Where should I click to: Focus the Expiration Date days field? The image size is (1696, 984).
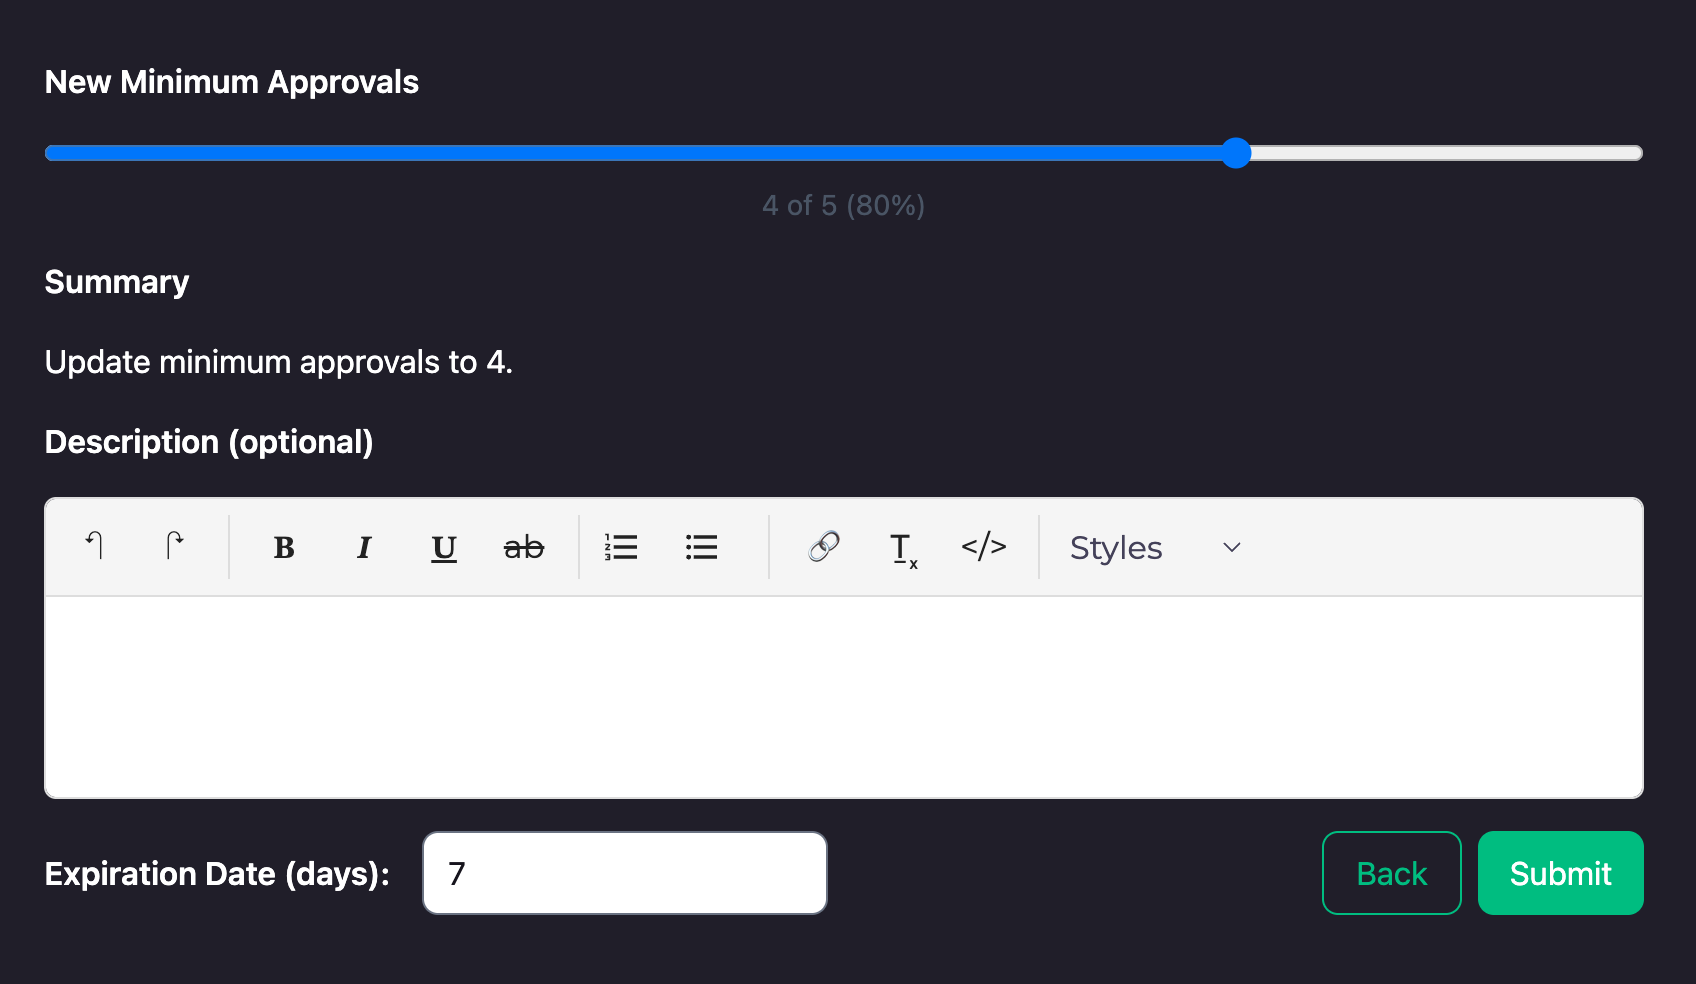pos(624,873)
